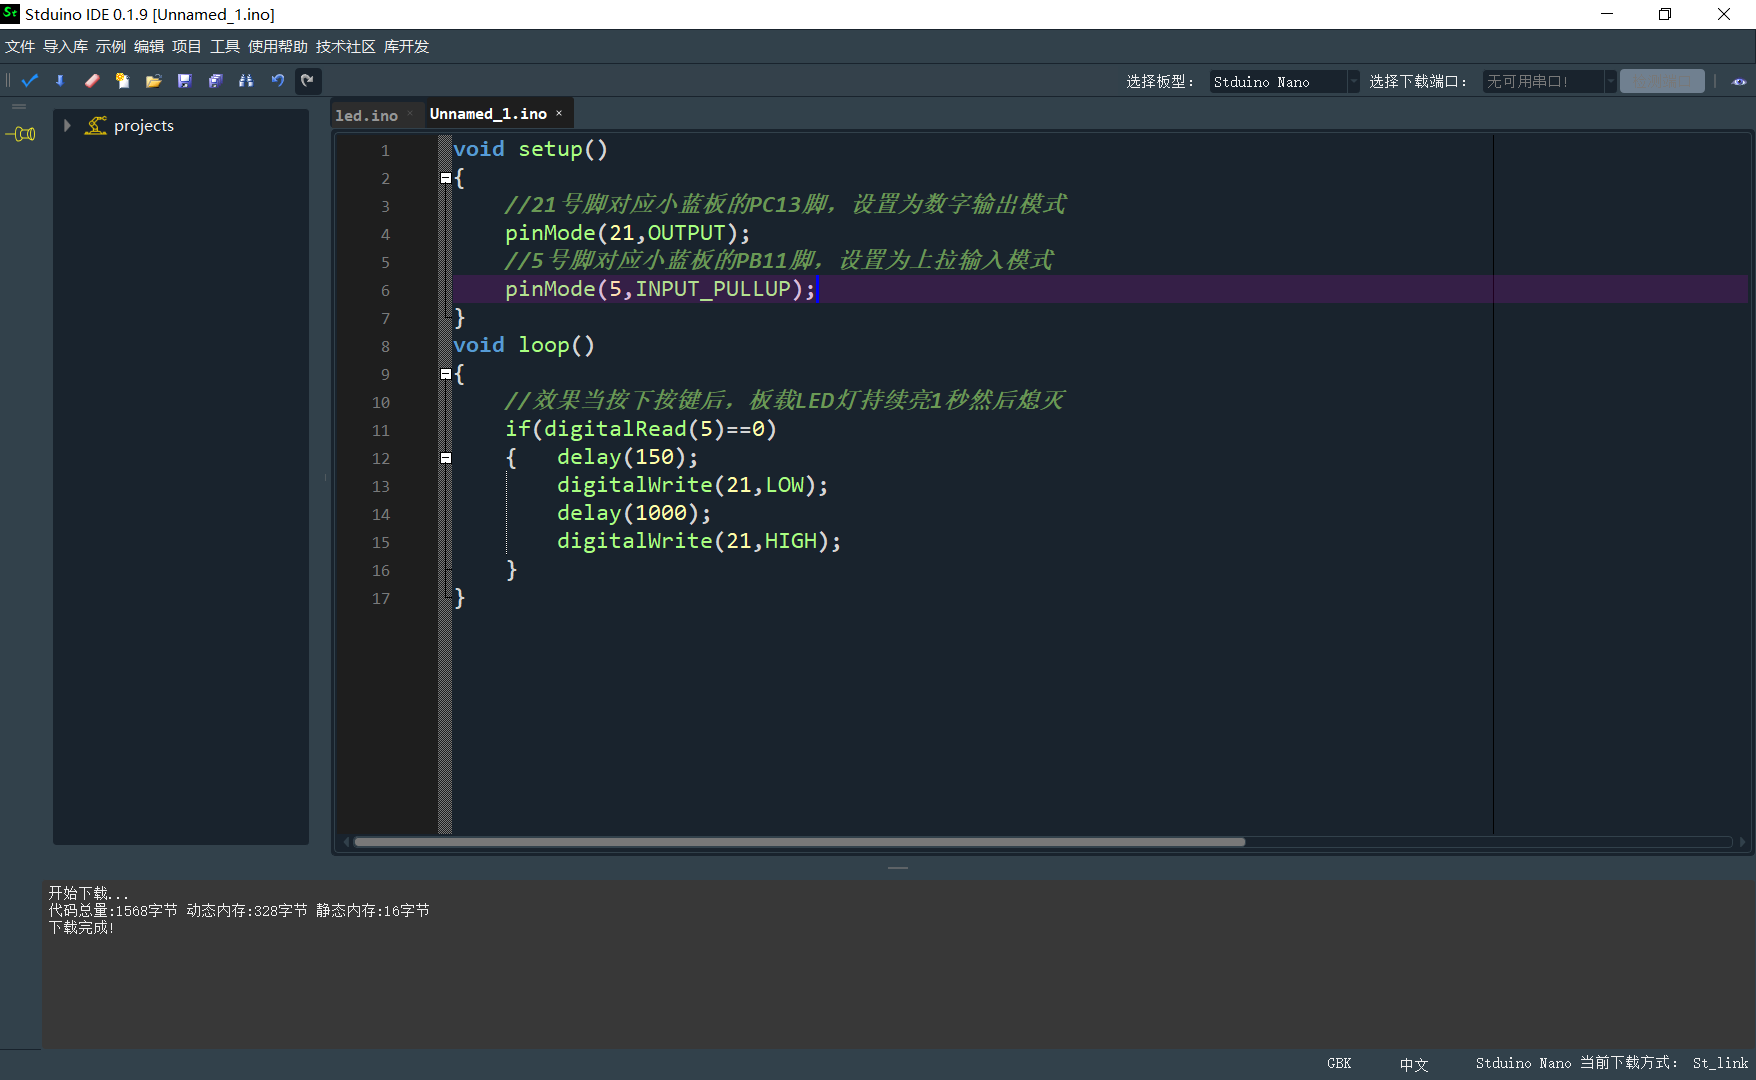Click the blue undo arrow icon
The height and width of the screenshot is (1080, 1756).
pos(277,81)
